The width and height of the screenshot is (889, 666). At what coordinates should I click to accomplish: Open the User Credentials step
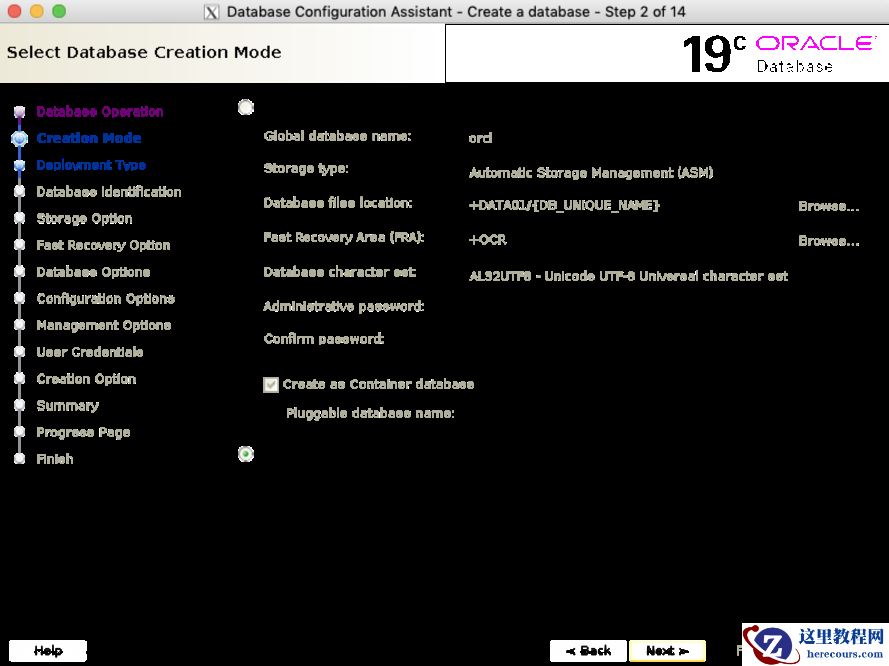point(90,352)
